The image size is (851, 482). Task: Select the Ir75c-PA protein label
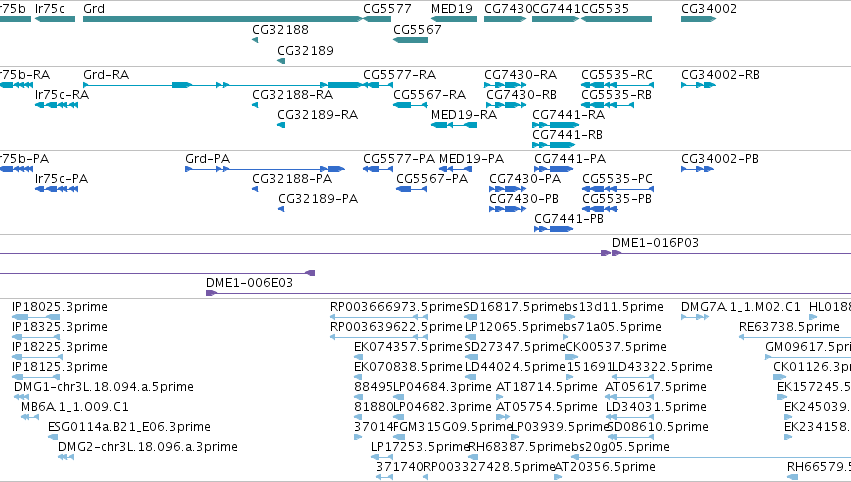[x=61, y=179]
